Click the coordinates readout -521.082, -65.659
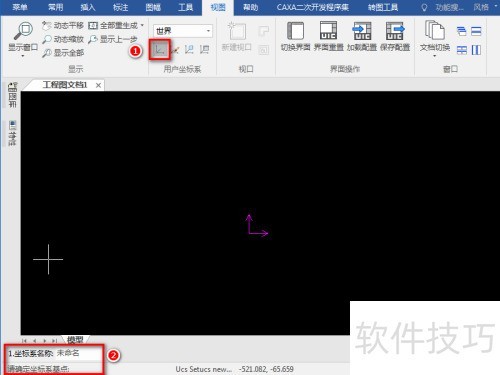 266,369
